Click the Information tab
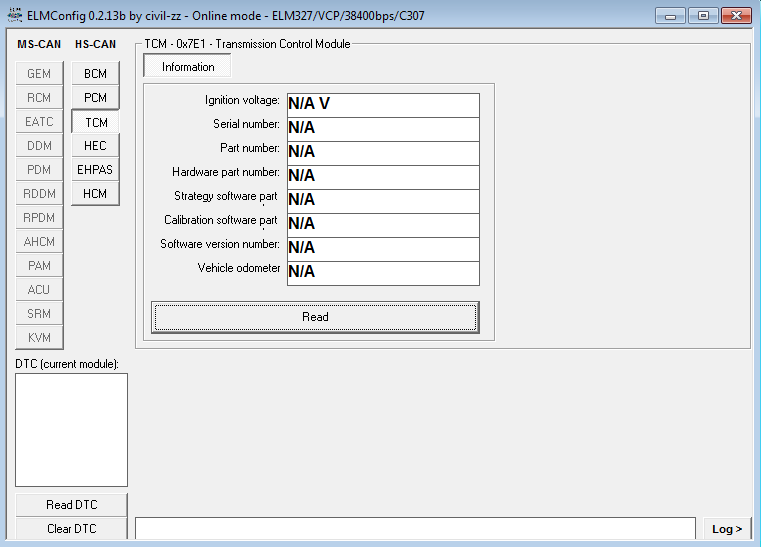Image resolution: width=761 pixels, height=547 pixels. (188, 67)
